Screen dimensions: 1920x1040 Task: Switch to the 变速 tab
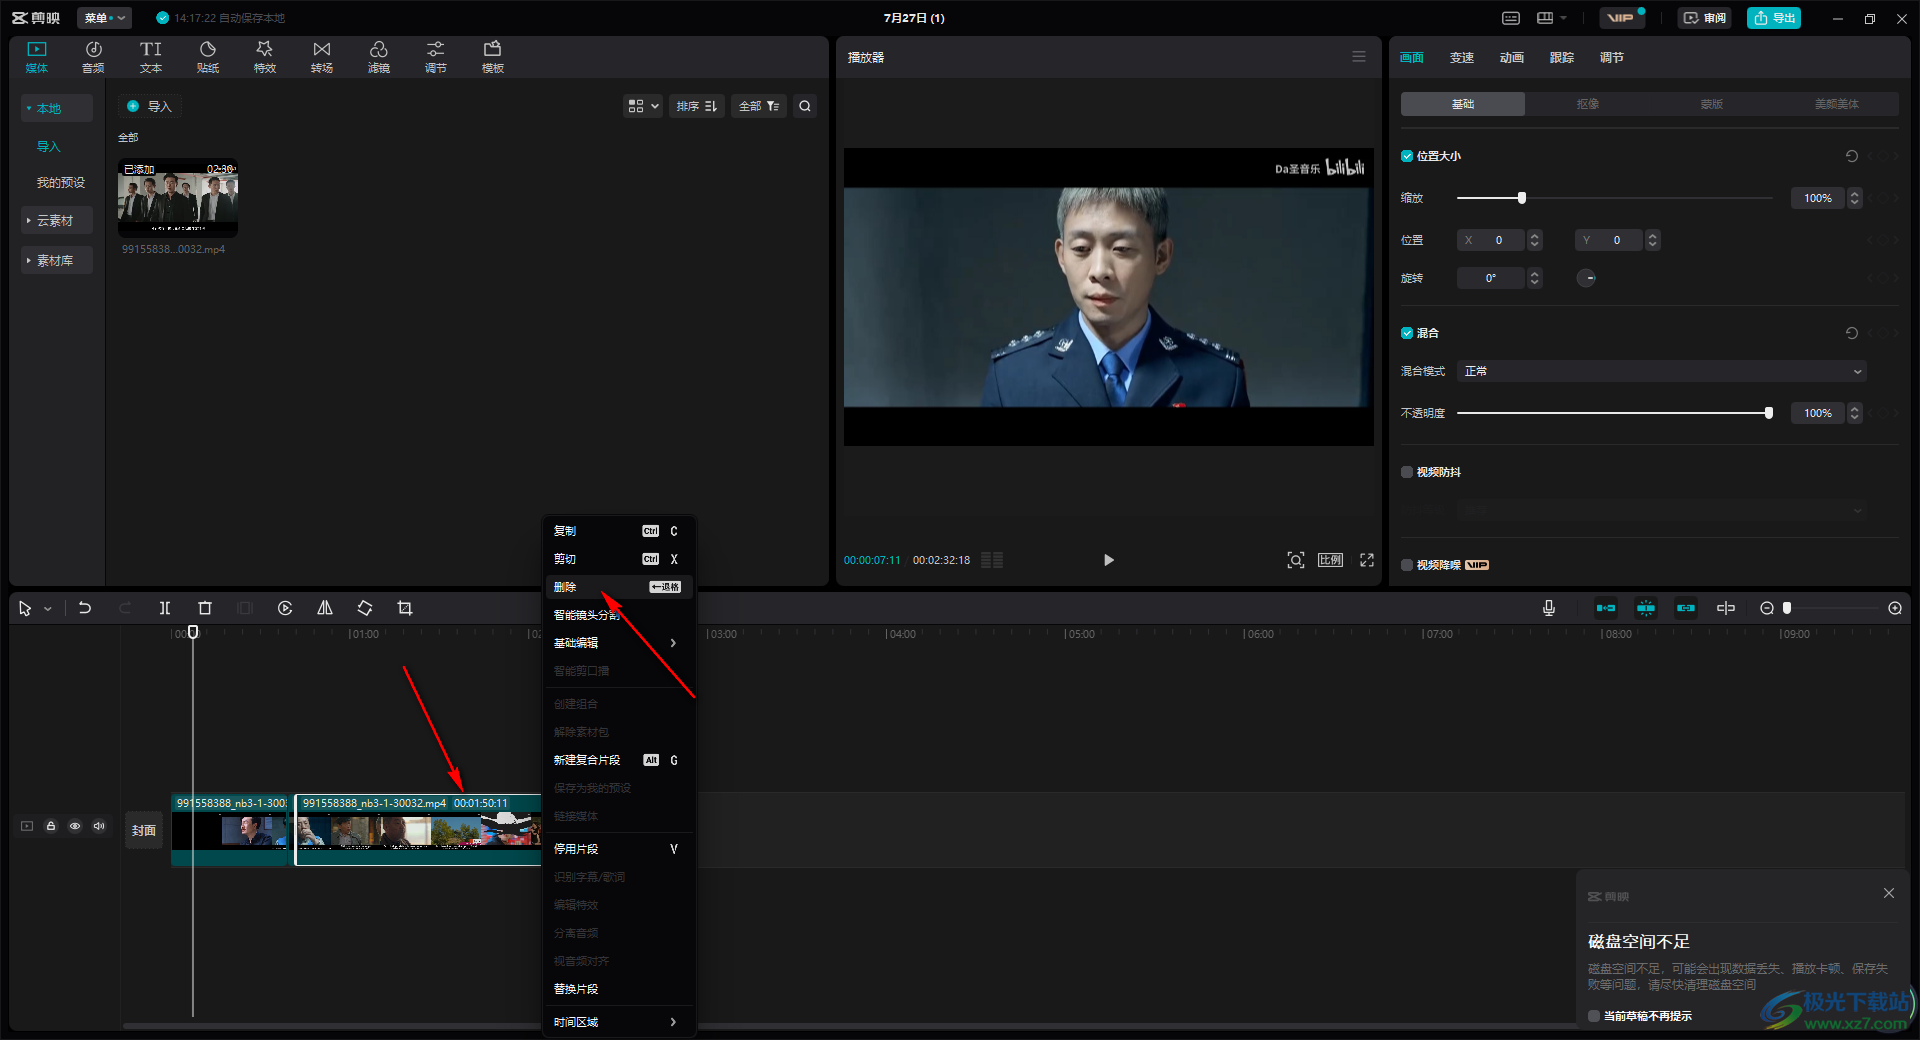pyautogui.click(x=1462, y=58)
